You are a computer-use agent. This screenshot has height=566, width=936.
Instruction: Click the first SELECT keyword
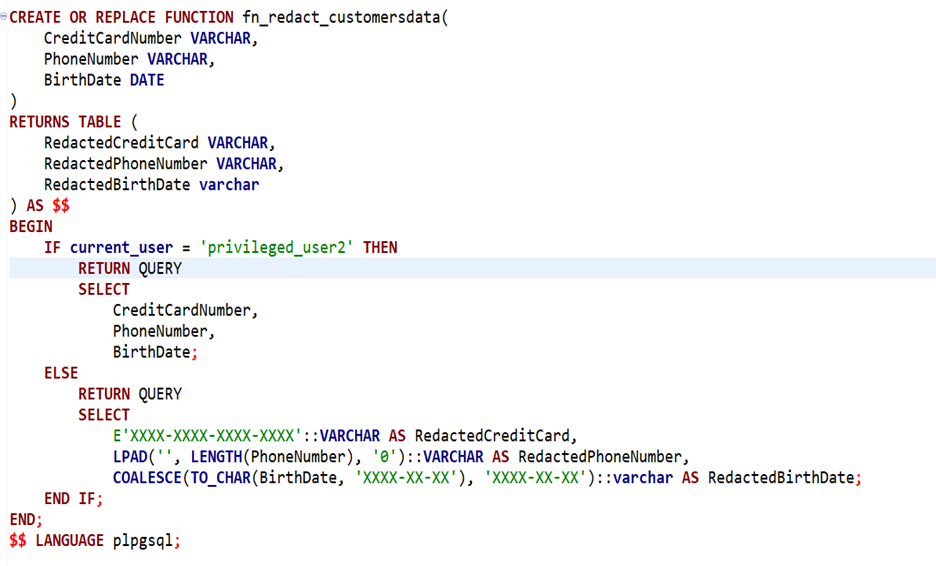(x=104, y=289)
